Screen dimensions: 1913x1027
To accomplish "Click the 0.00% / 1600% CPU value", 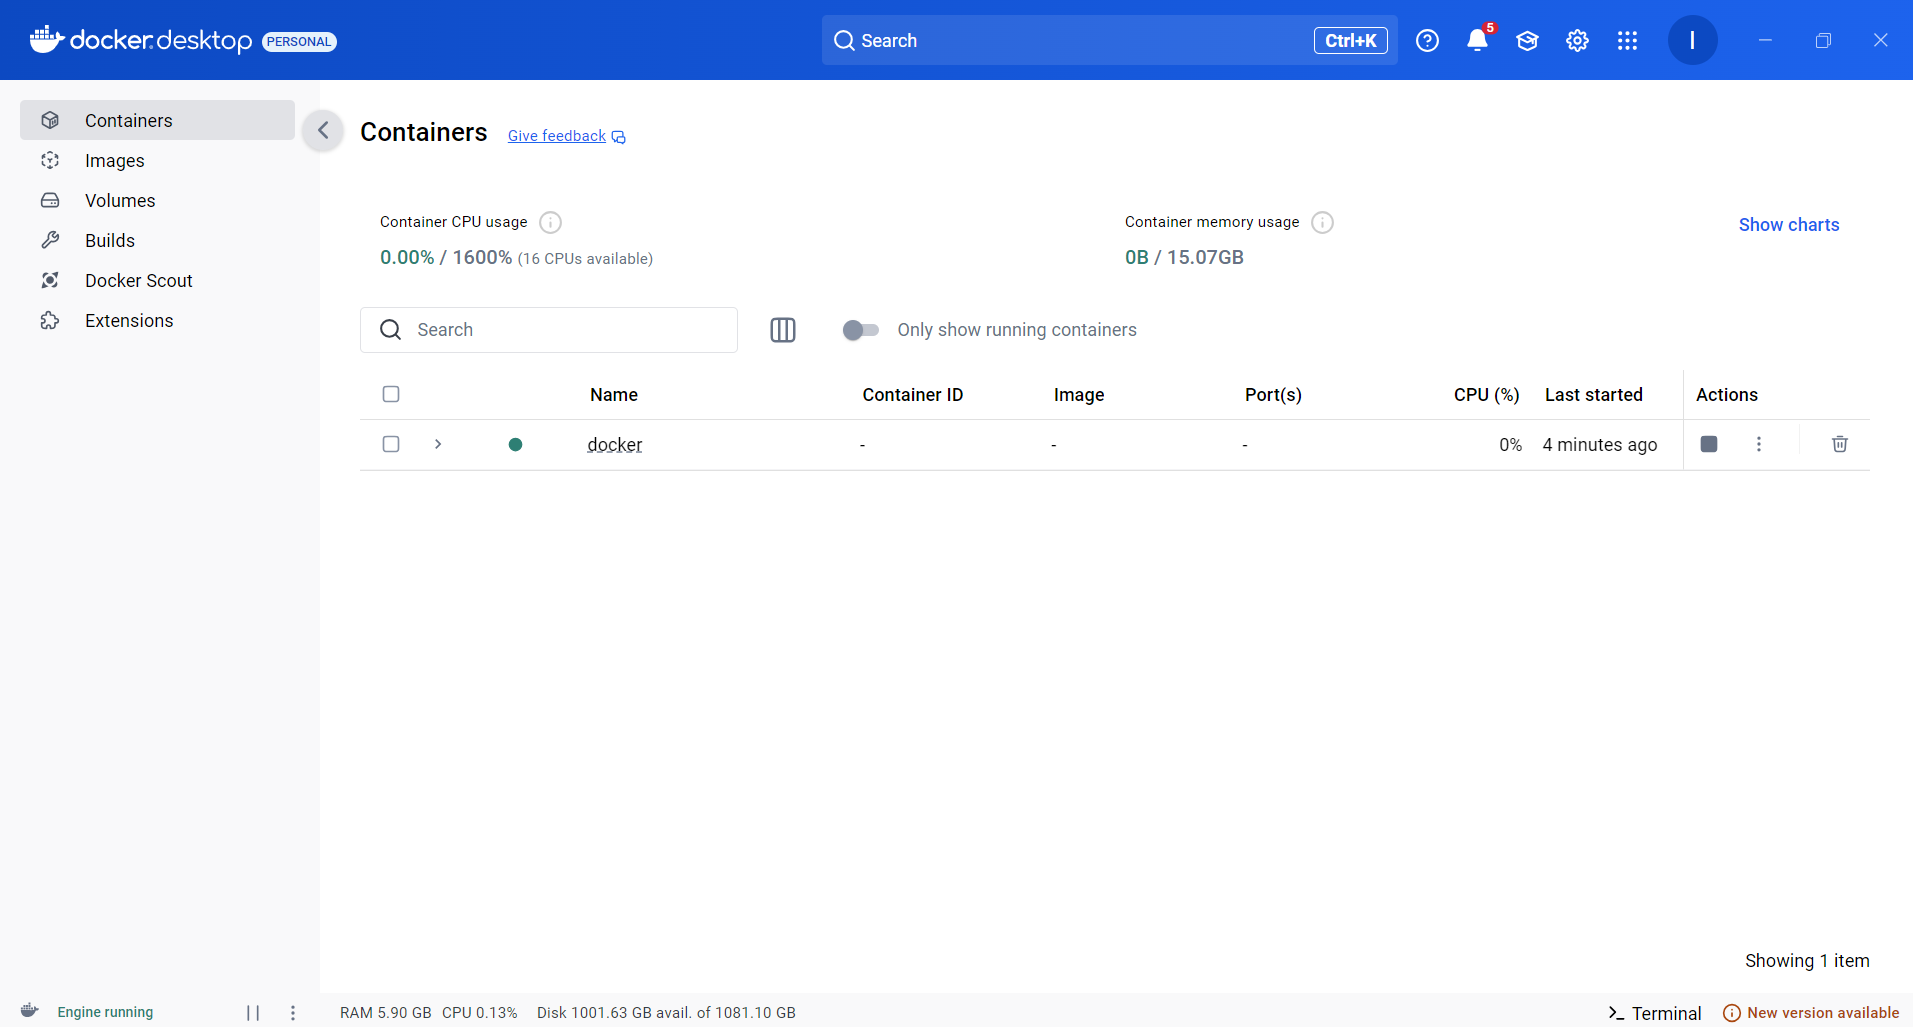I will [446, 257].
